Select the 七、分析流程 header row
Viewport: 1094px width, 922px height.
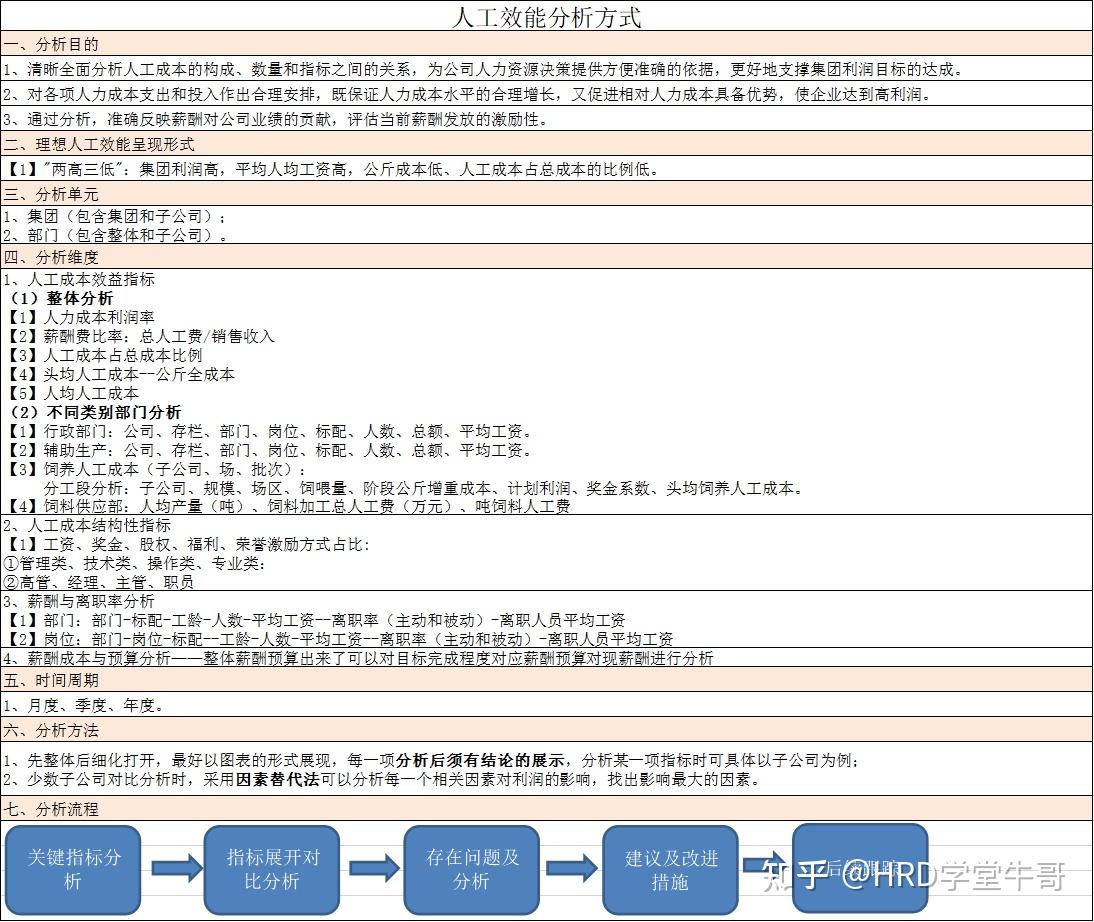pyautogui.click(x=546, y=809)
